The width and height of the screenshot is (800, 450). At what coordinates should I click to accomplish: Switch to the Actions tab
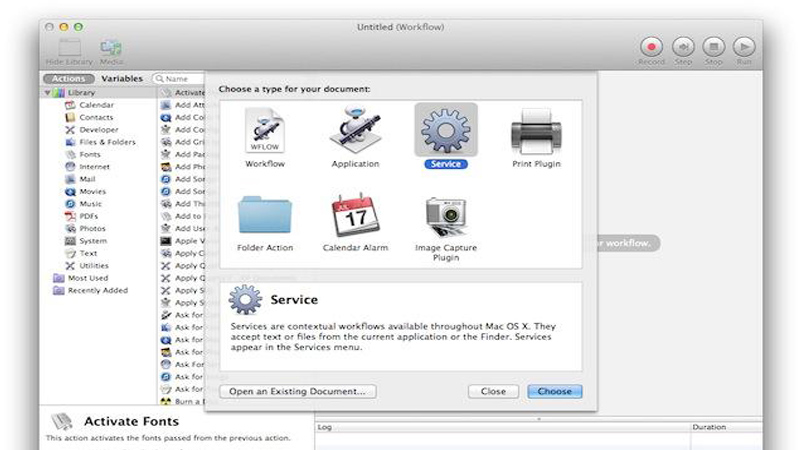(x=69, y=78)
